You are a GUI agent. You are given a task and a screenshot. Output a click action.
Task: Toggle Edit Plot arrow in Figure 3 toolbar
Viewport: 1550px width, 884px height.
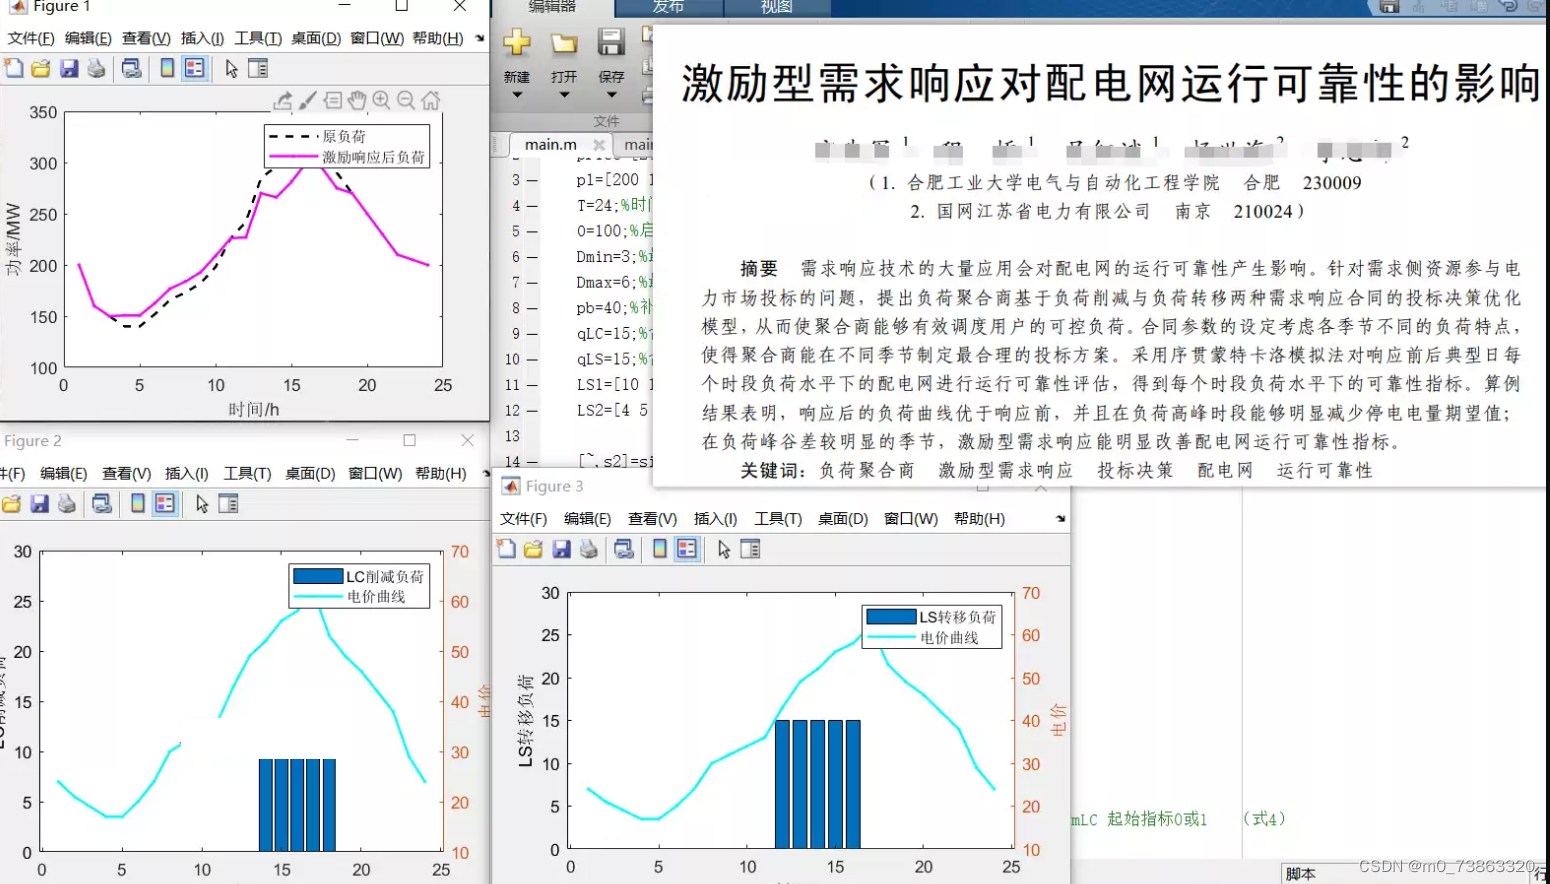pyautogui.click(x=724, y=549)
